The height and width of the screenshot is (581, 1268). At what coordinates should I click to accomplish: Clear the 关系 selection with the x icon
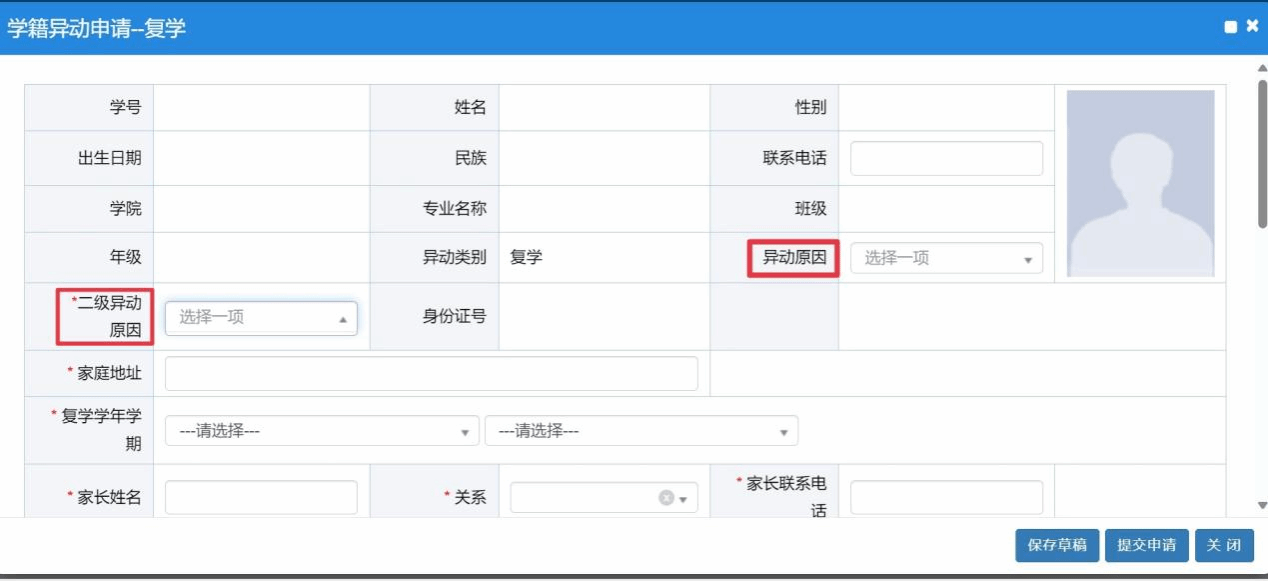click(666, 498)
